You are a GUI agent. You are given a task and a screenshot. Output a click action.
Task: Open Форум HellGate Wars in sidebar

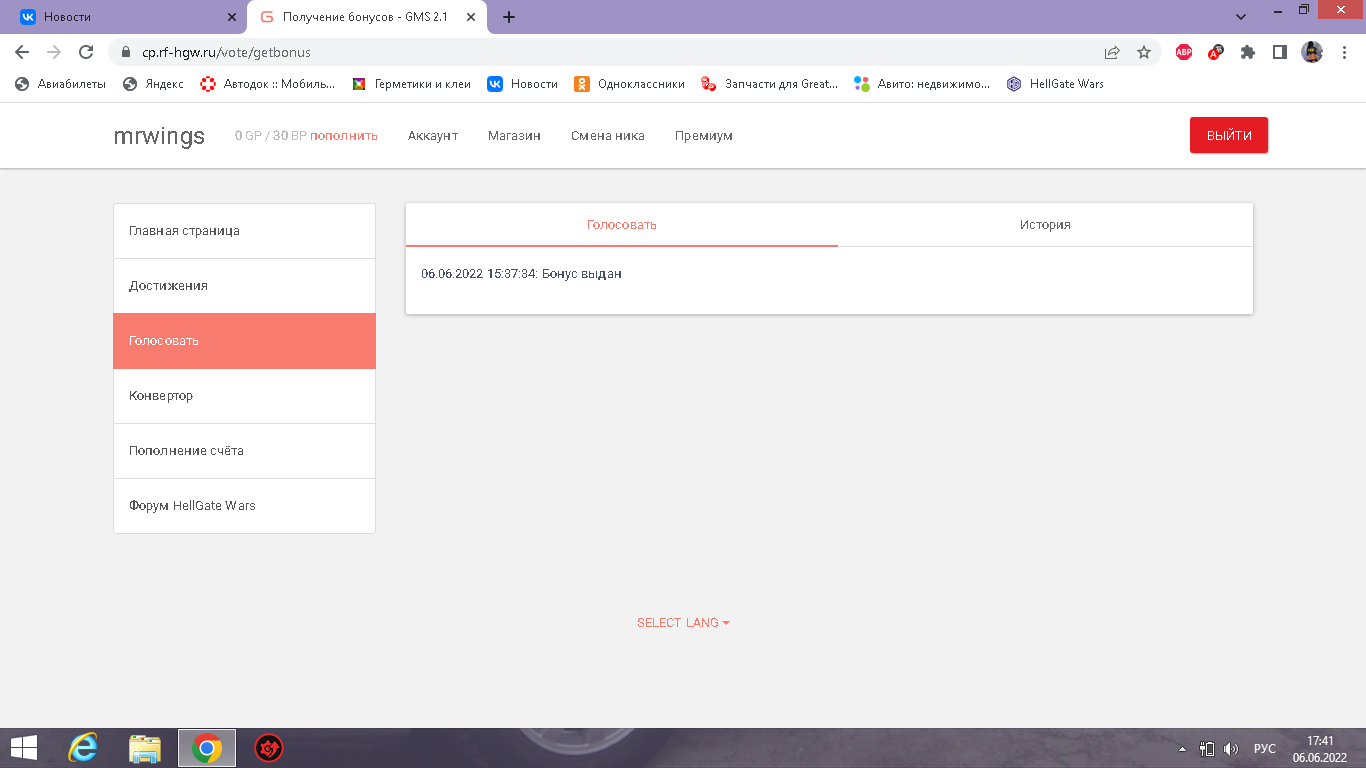245,506
